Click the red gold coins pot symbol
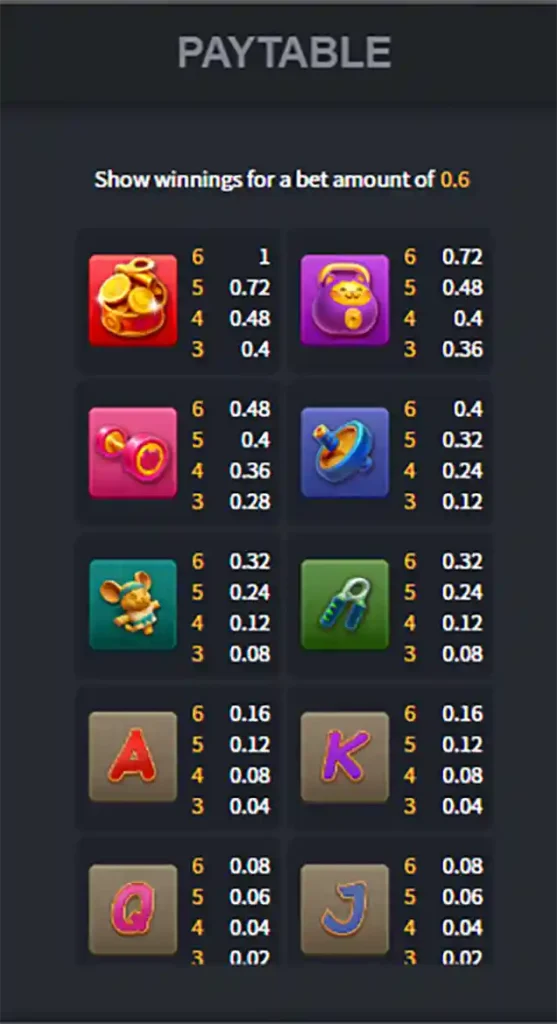The height and width of the screenshot is (1024, 557). [133, 300]
